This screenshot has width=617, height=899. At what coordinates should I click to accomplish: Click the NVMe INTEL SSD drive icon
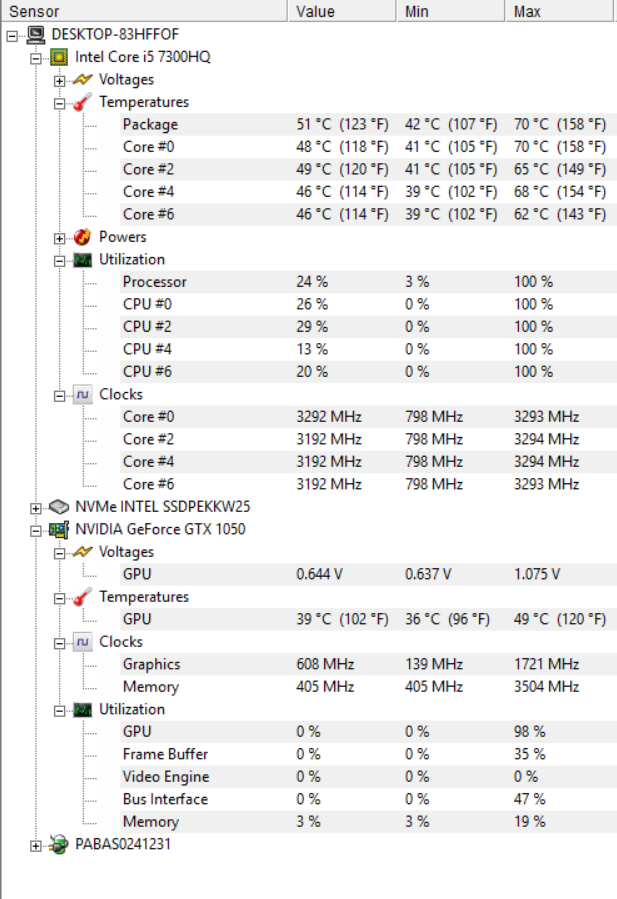59,507
